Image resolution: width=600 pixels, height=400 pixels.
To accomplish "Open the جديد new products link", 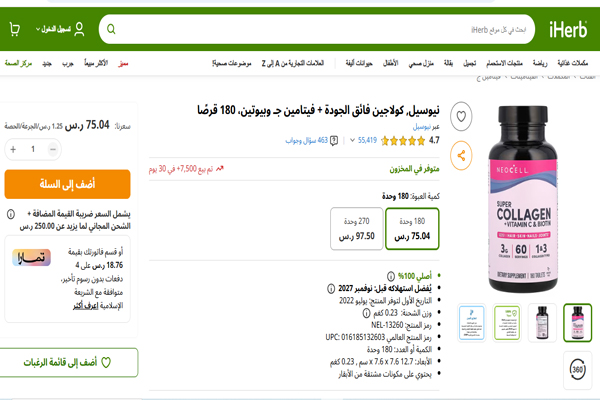I will (x=47, y=63).
